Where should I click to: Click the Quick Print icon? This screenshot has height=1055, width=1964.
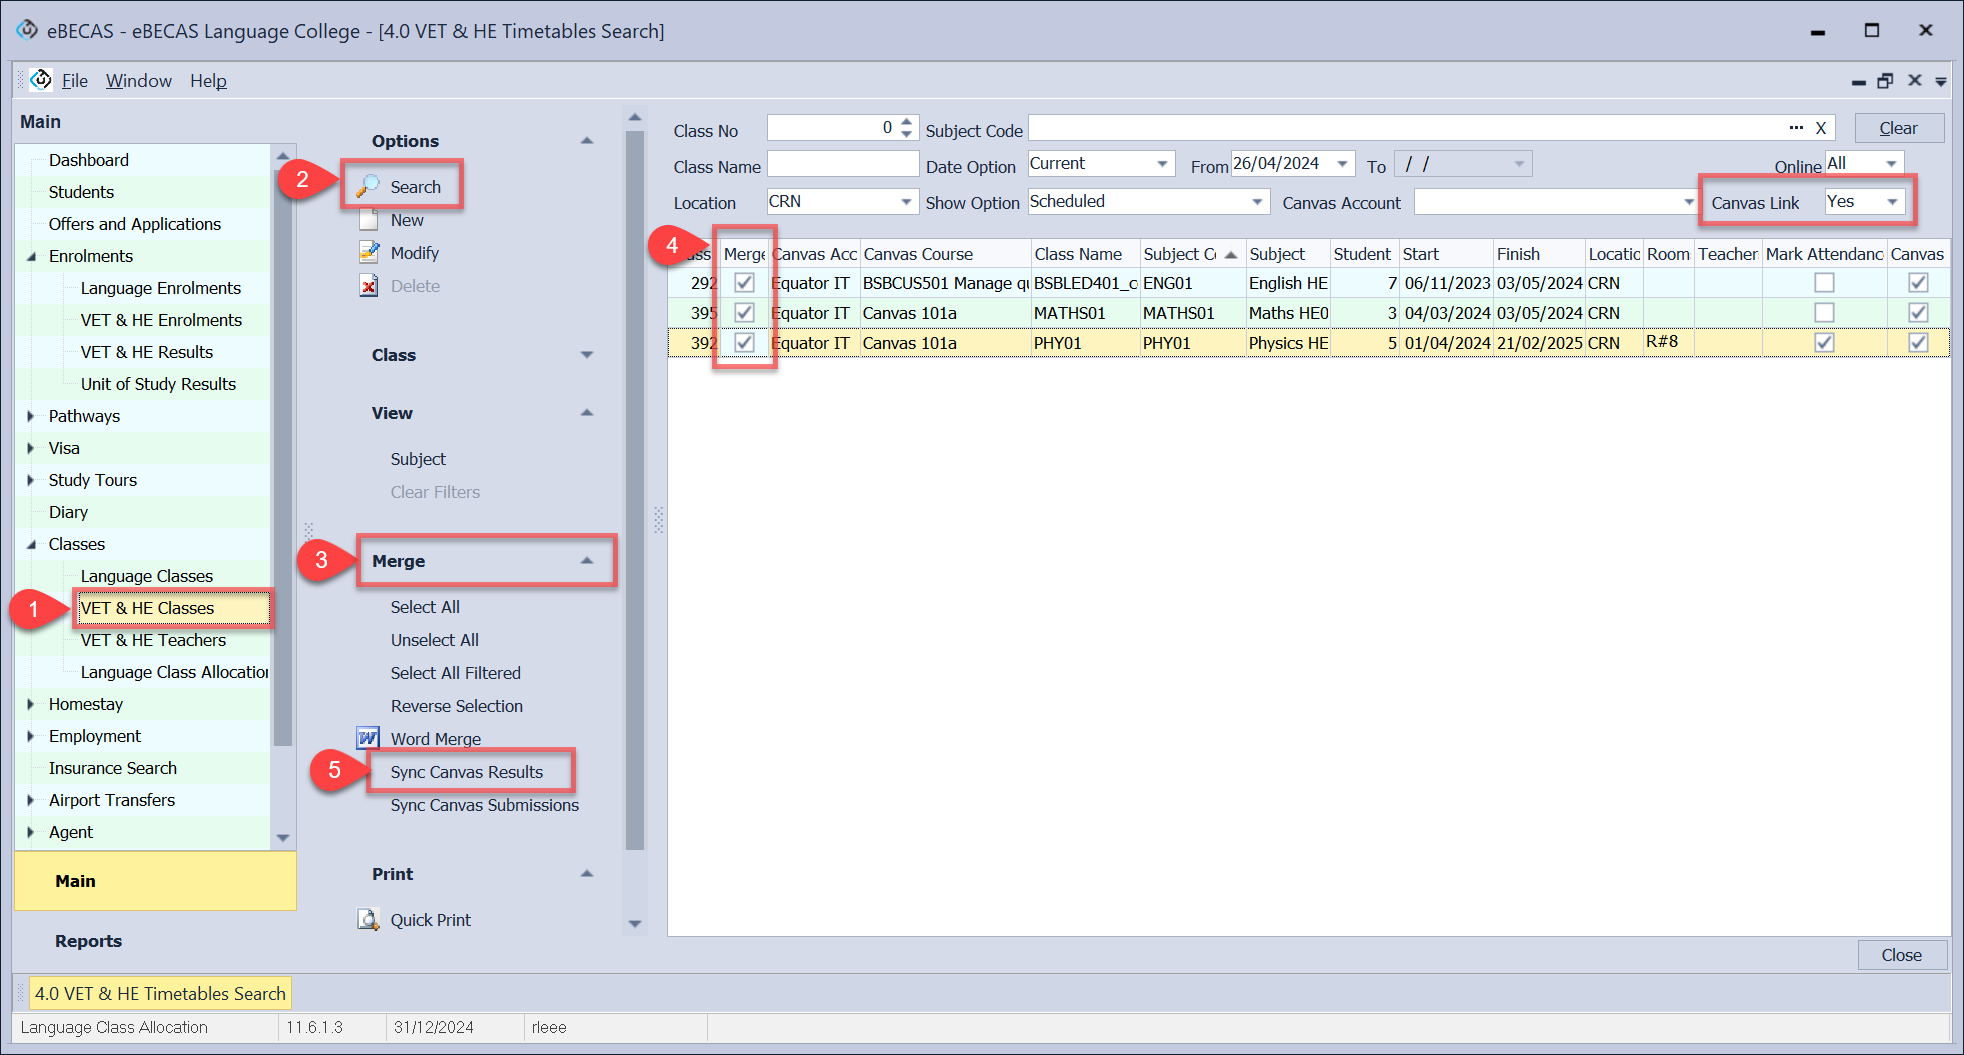[x=368, y=919]
